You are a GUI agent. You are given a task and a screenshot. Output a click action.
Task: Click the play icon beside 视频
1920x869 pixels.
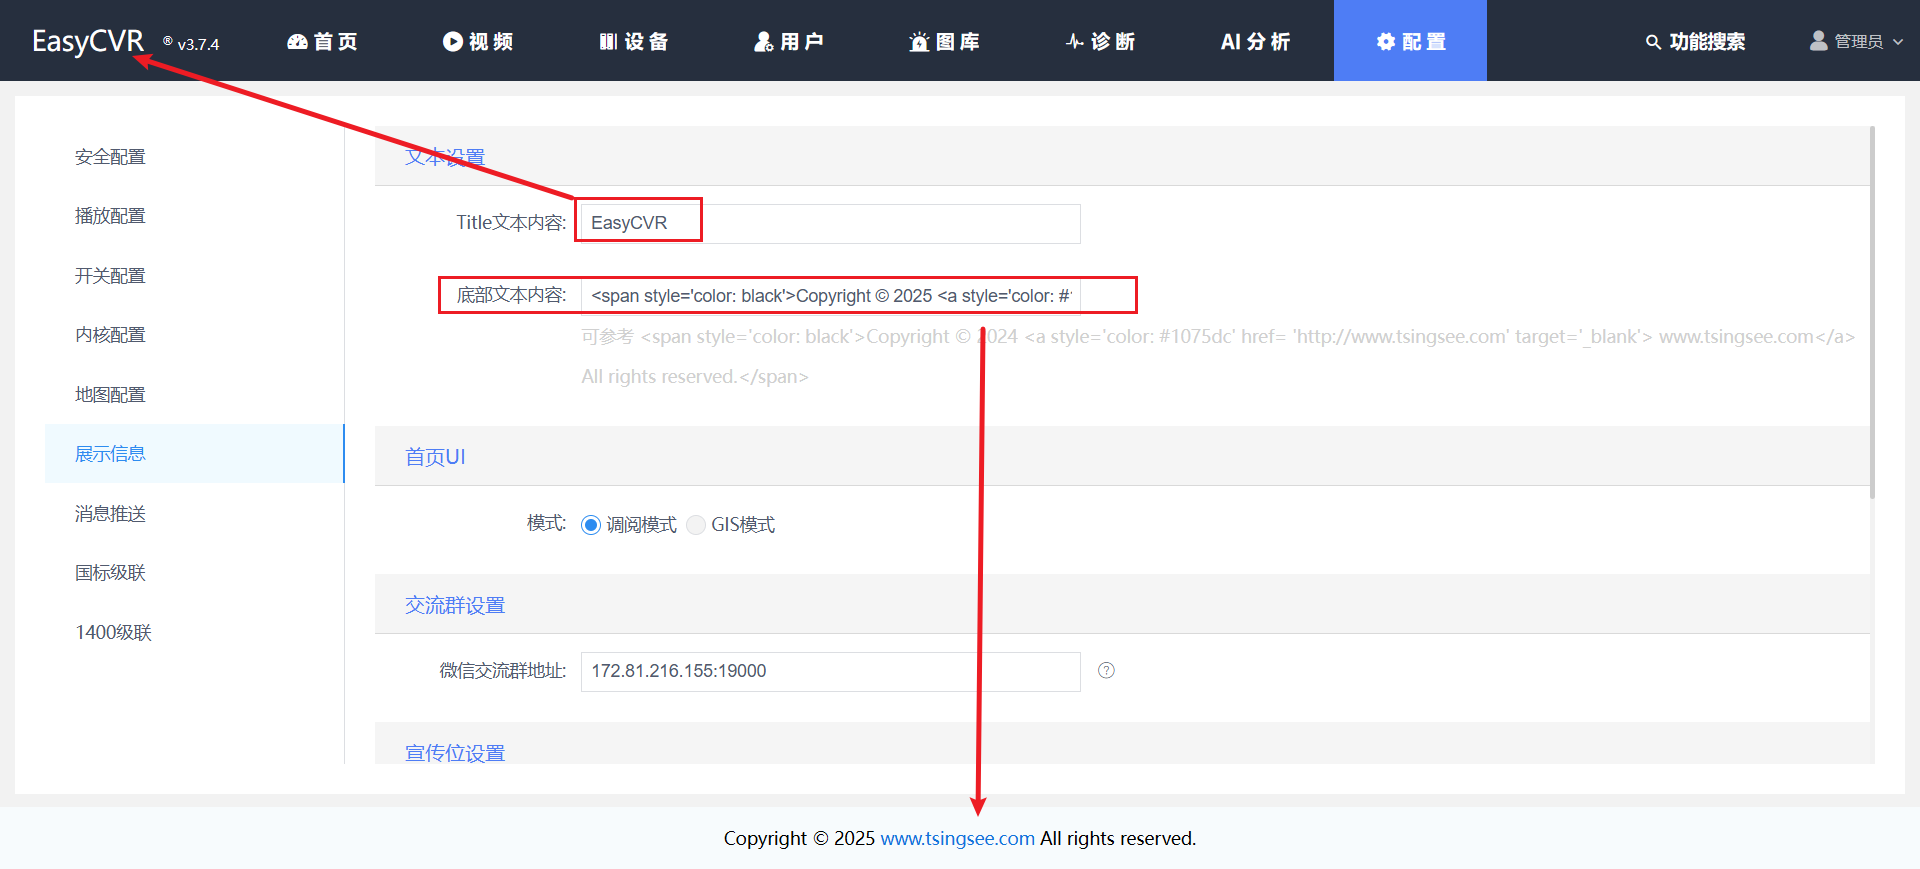453,42
